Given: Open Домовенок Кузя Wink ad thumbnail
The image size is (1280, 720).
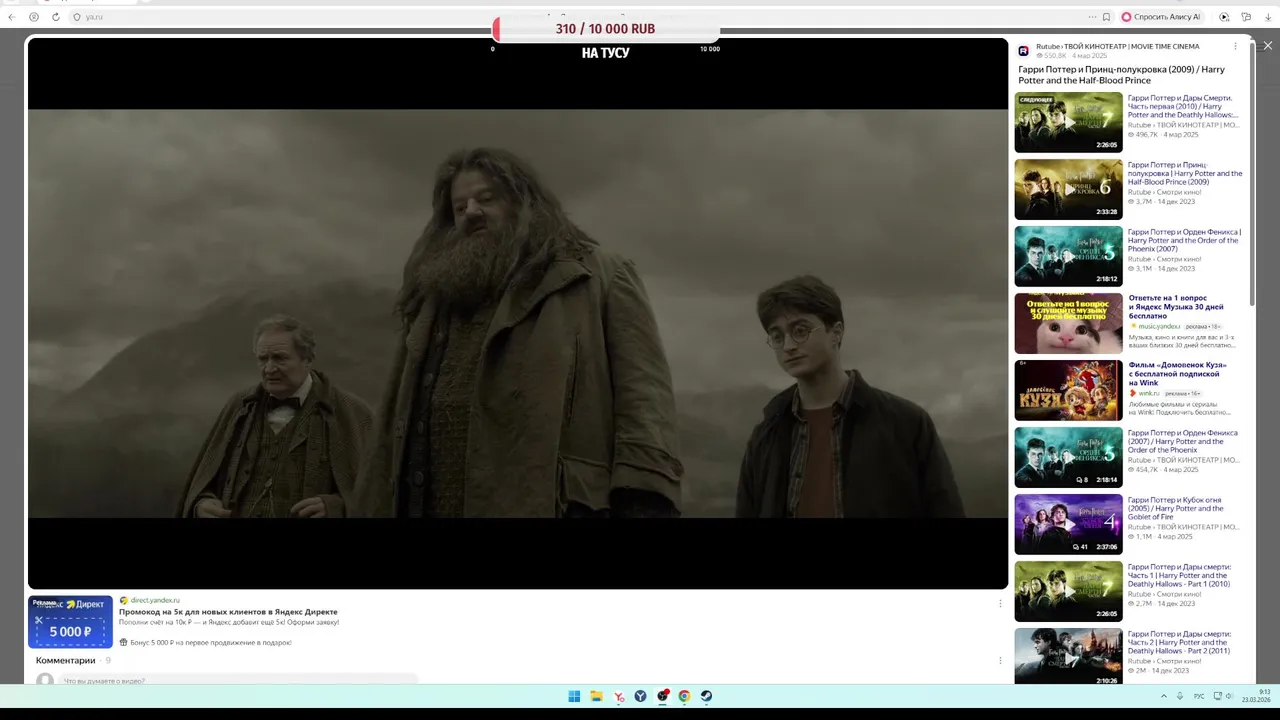Looking at the screenshot, I should [x=1068, y=390].
